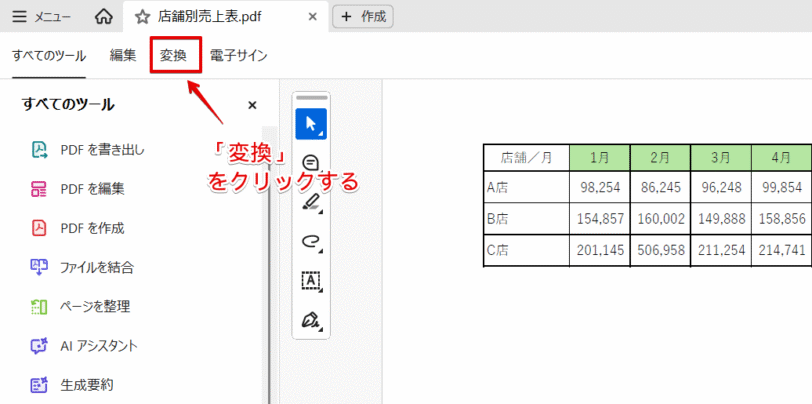Image resolution: width=812 pixels, height=404 pixels.
Task: Click the B店 row label
Action: 498,219
